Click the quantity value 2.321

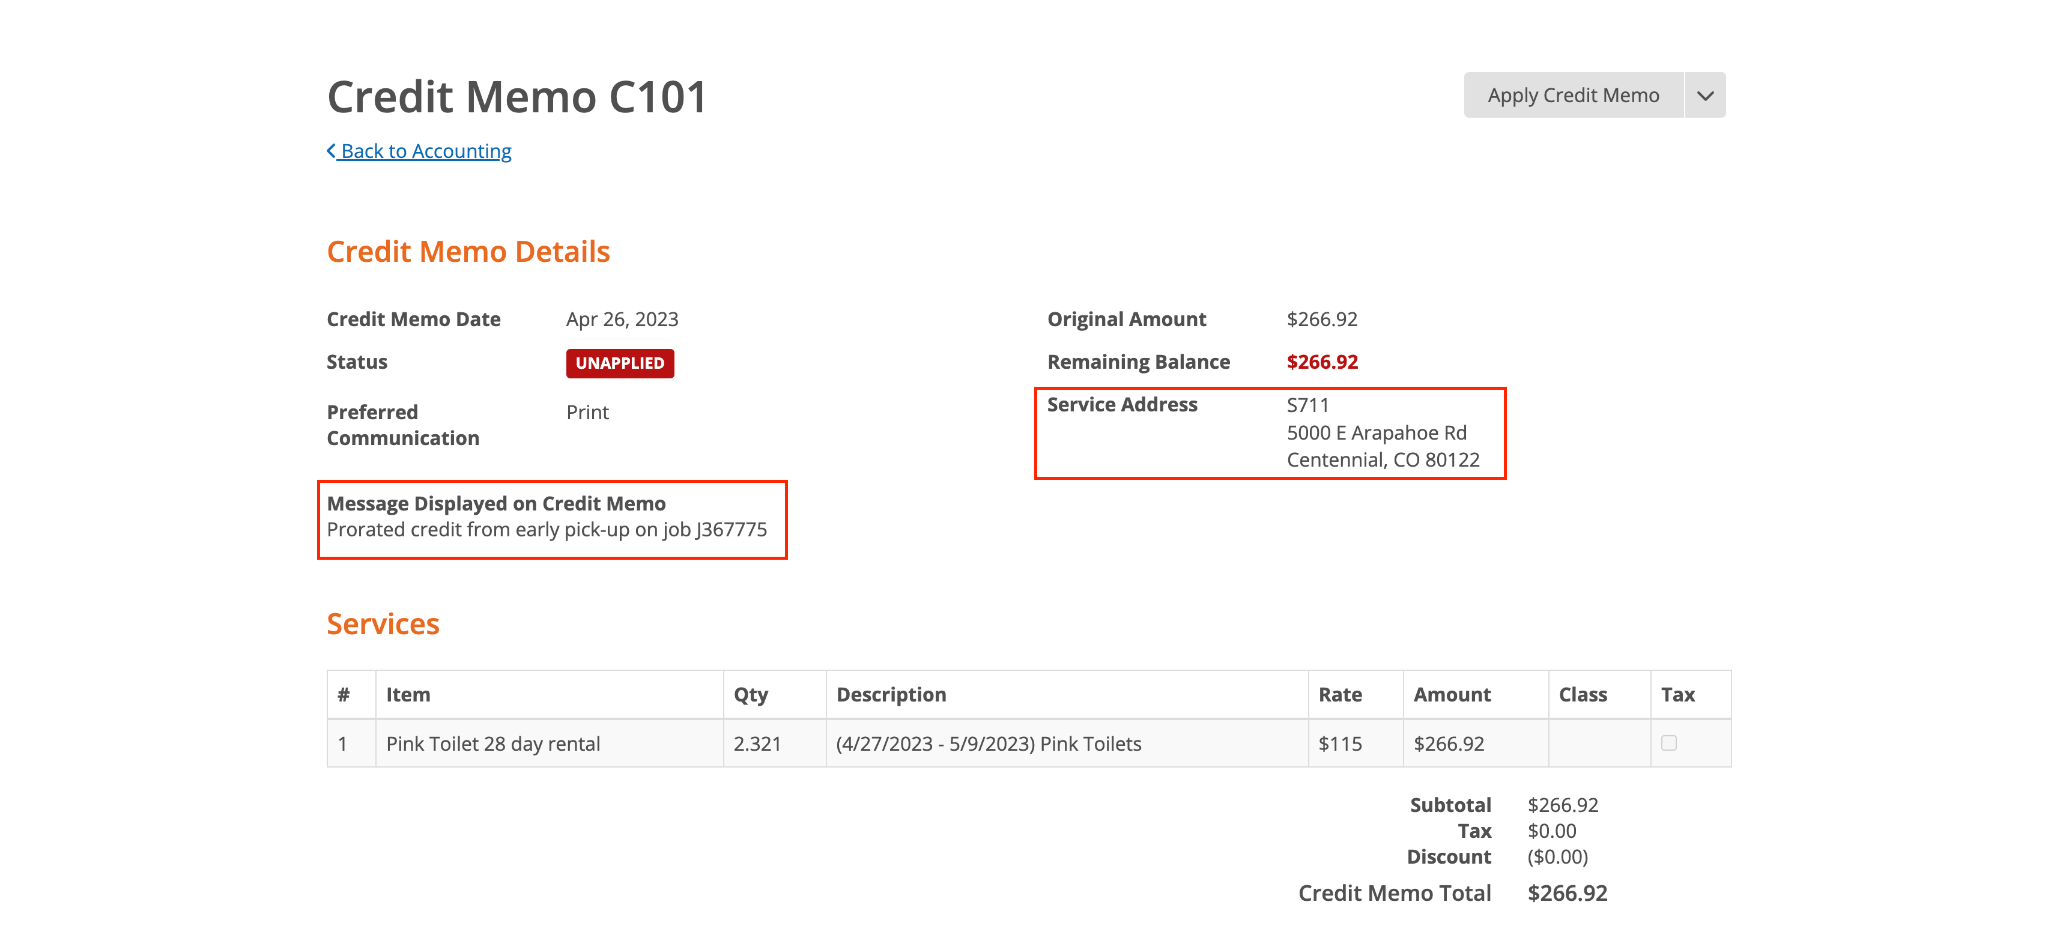tap(757, 744)
